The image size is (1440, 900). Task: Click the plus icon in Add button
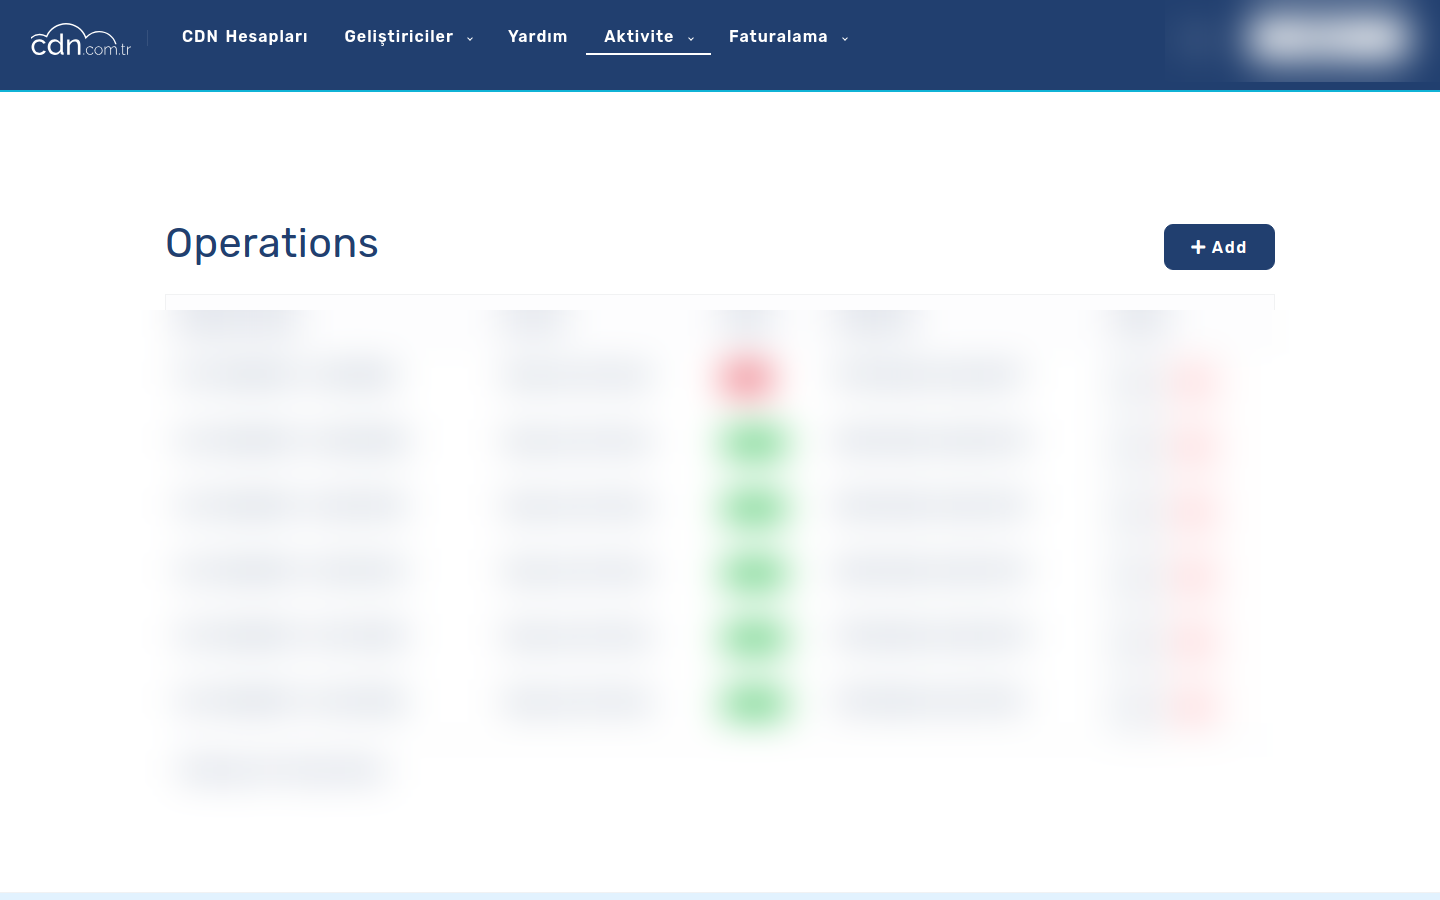pyautogui.click(x=1198, y=247)
